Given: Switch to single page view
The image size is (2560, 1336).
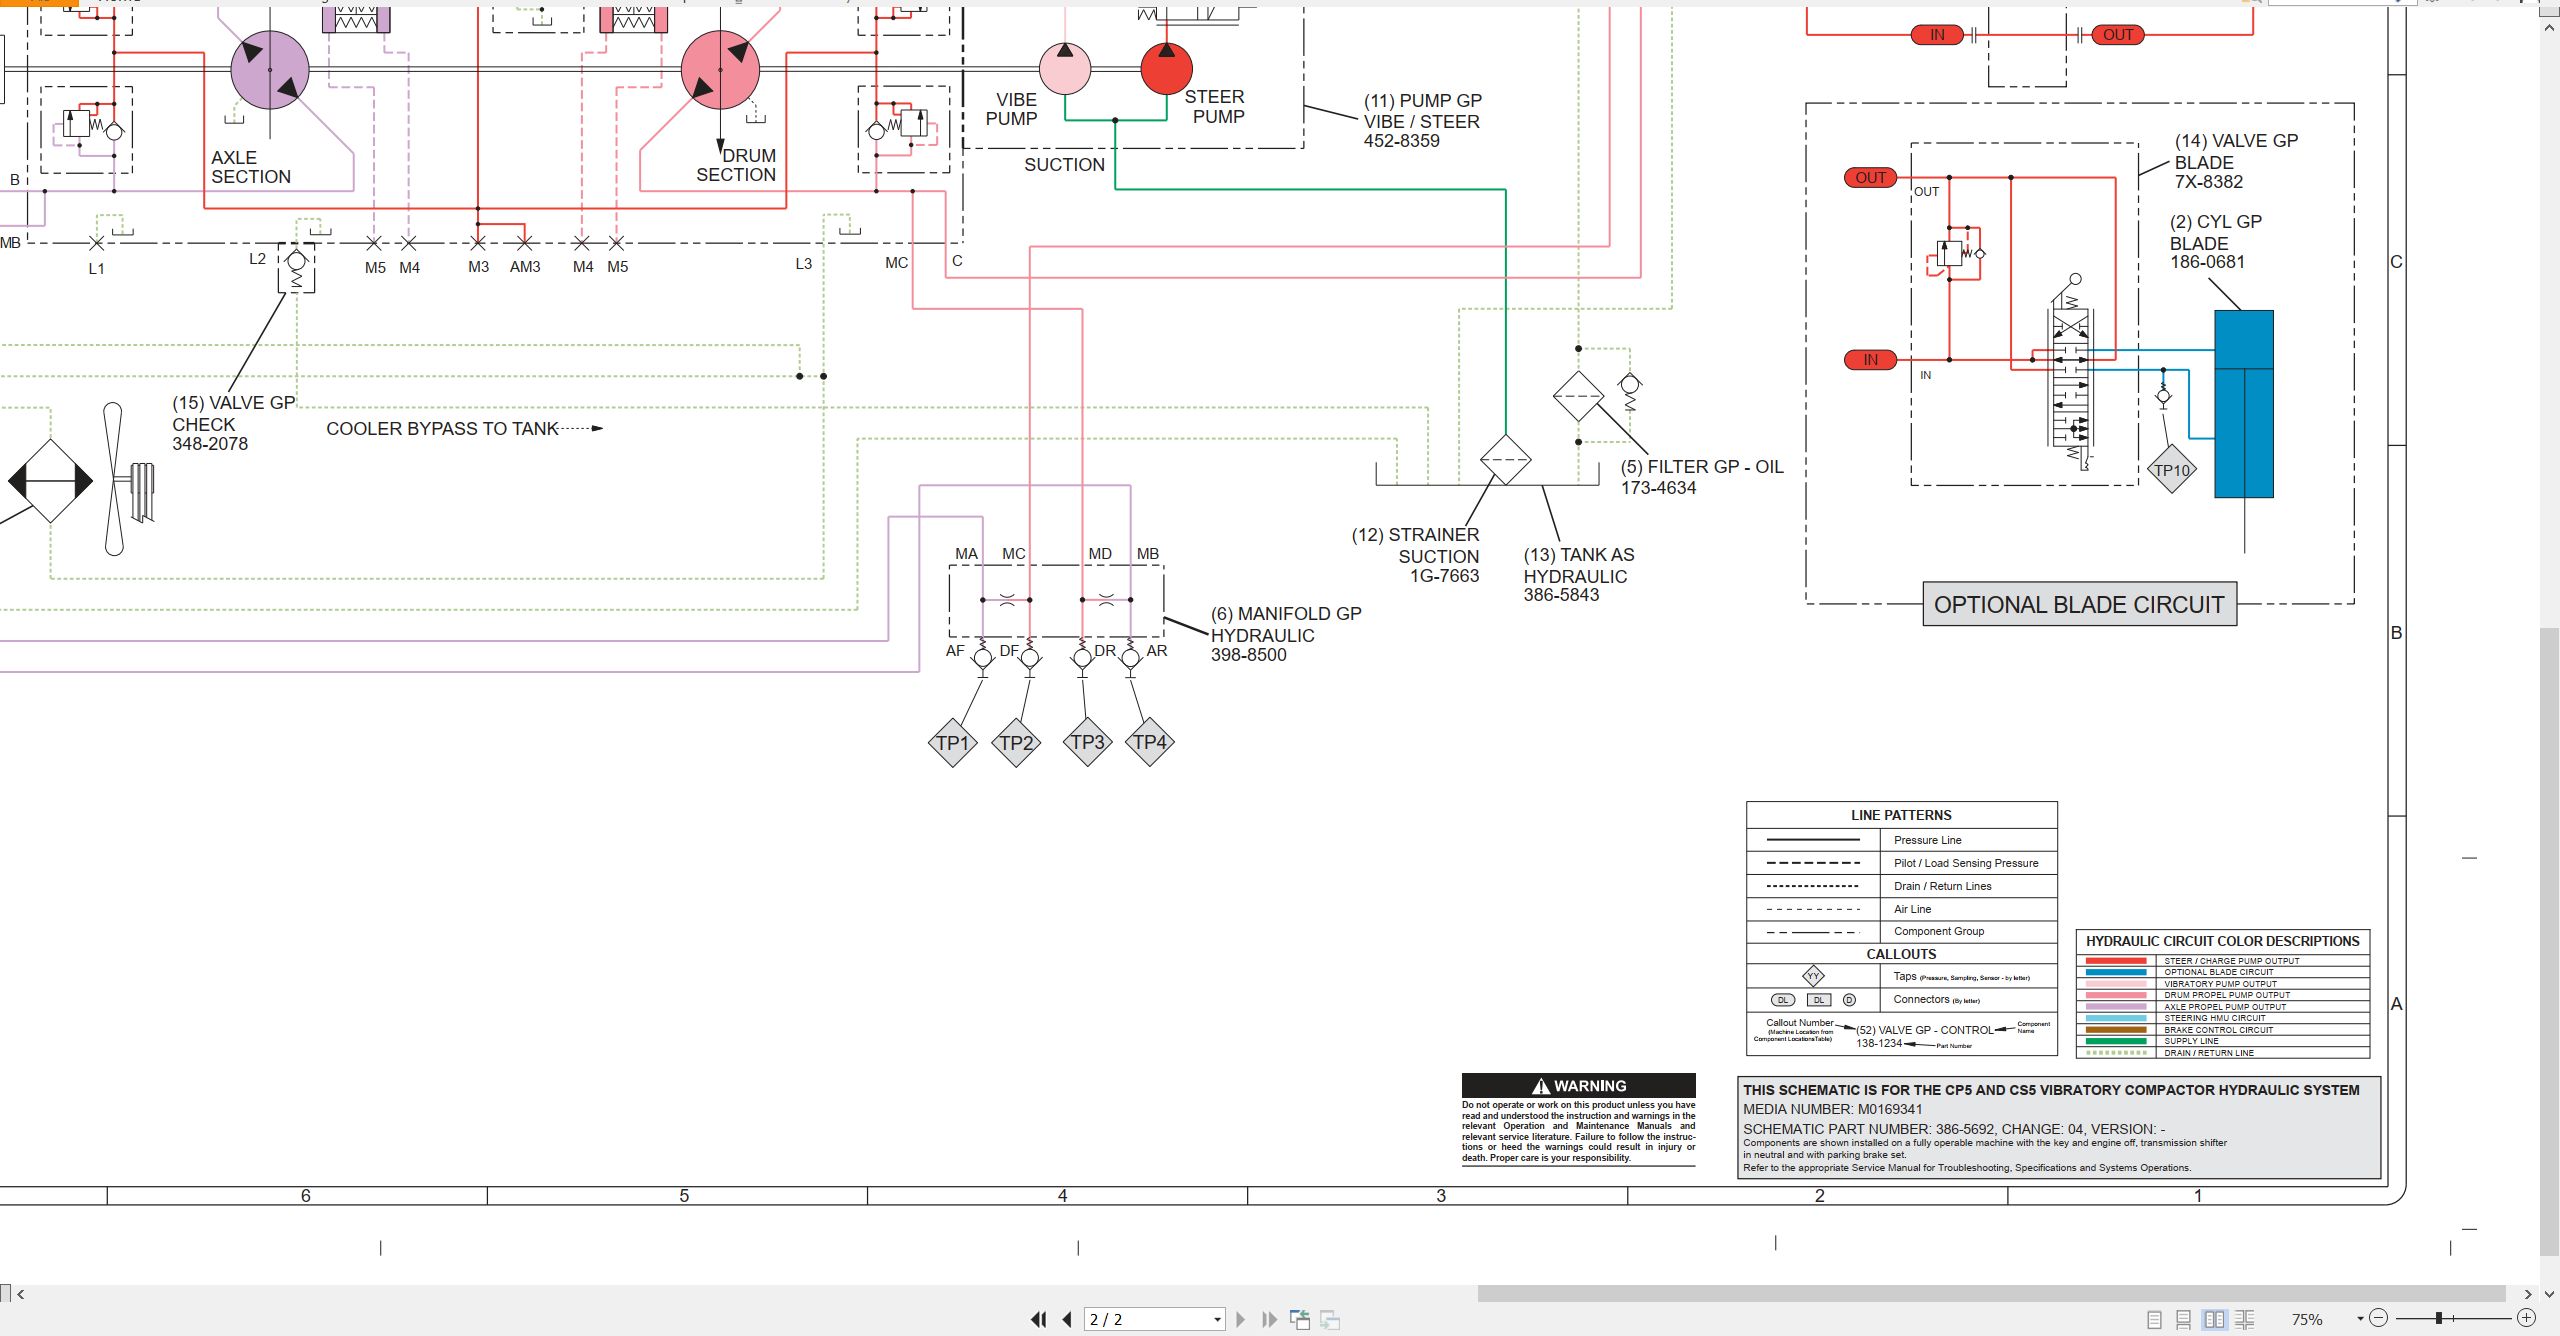Looking at the screenshot, I should [2154, 1319].
